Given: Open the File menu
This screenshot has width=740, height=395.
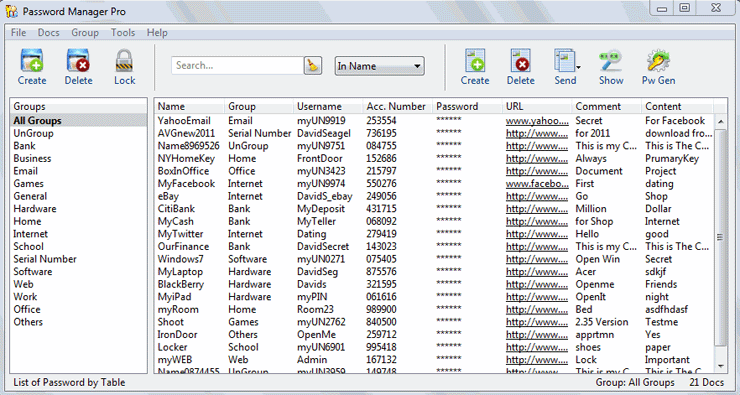Looking at the screenshot, I should tap(18, 33).
